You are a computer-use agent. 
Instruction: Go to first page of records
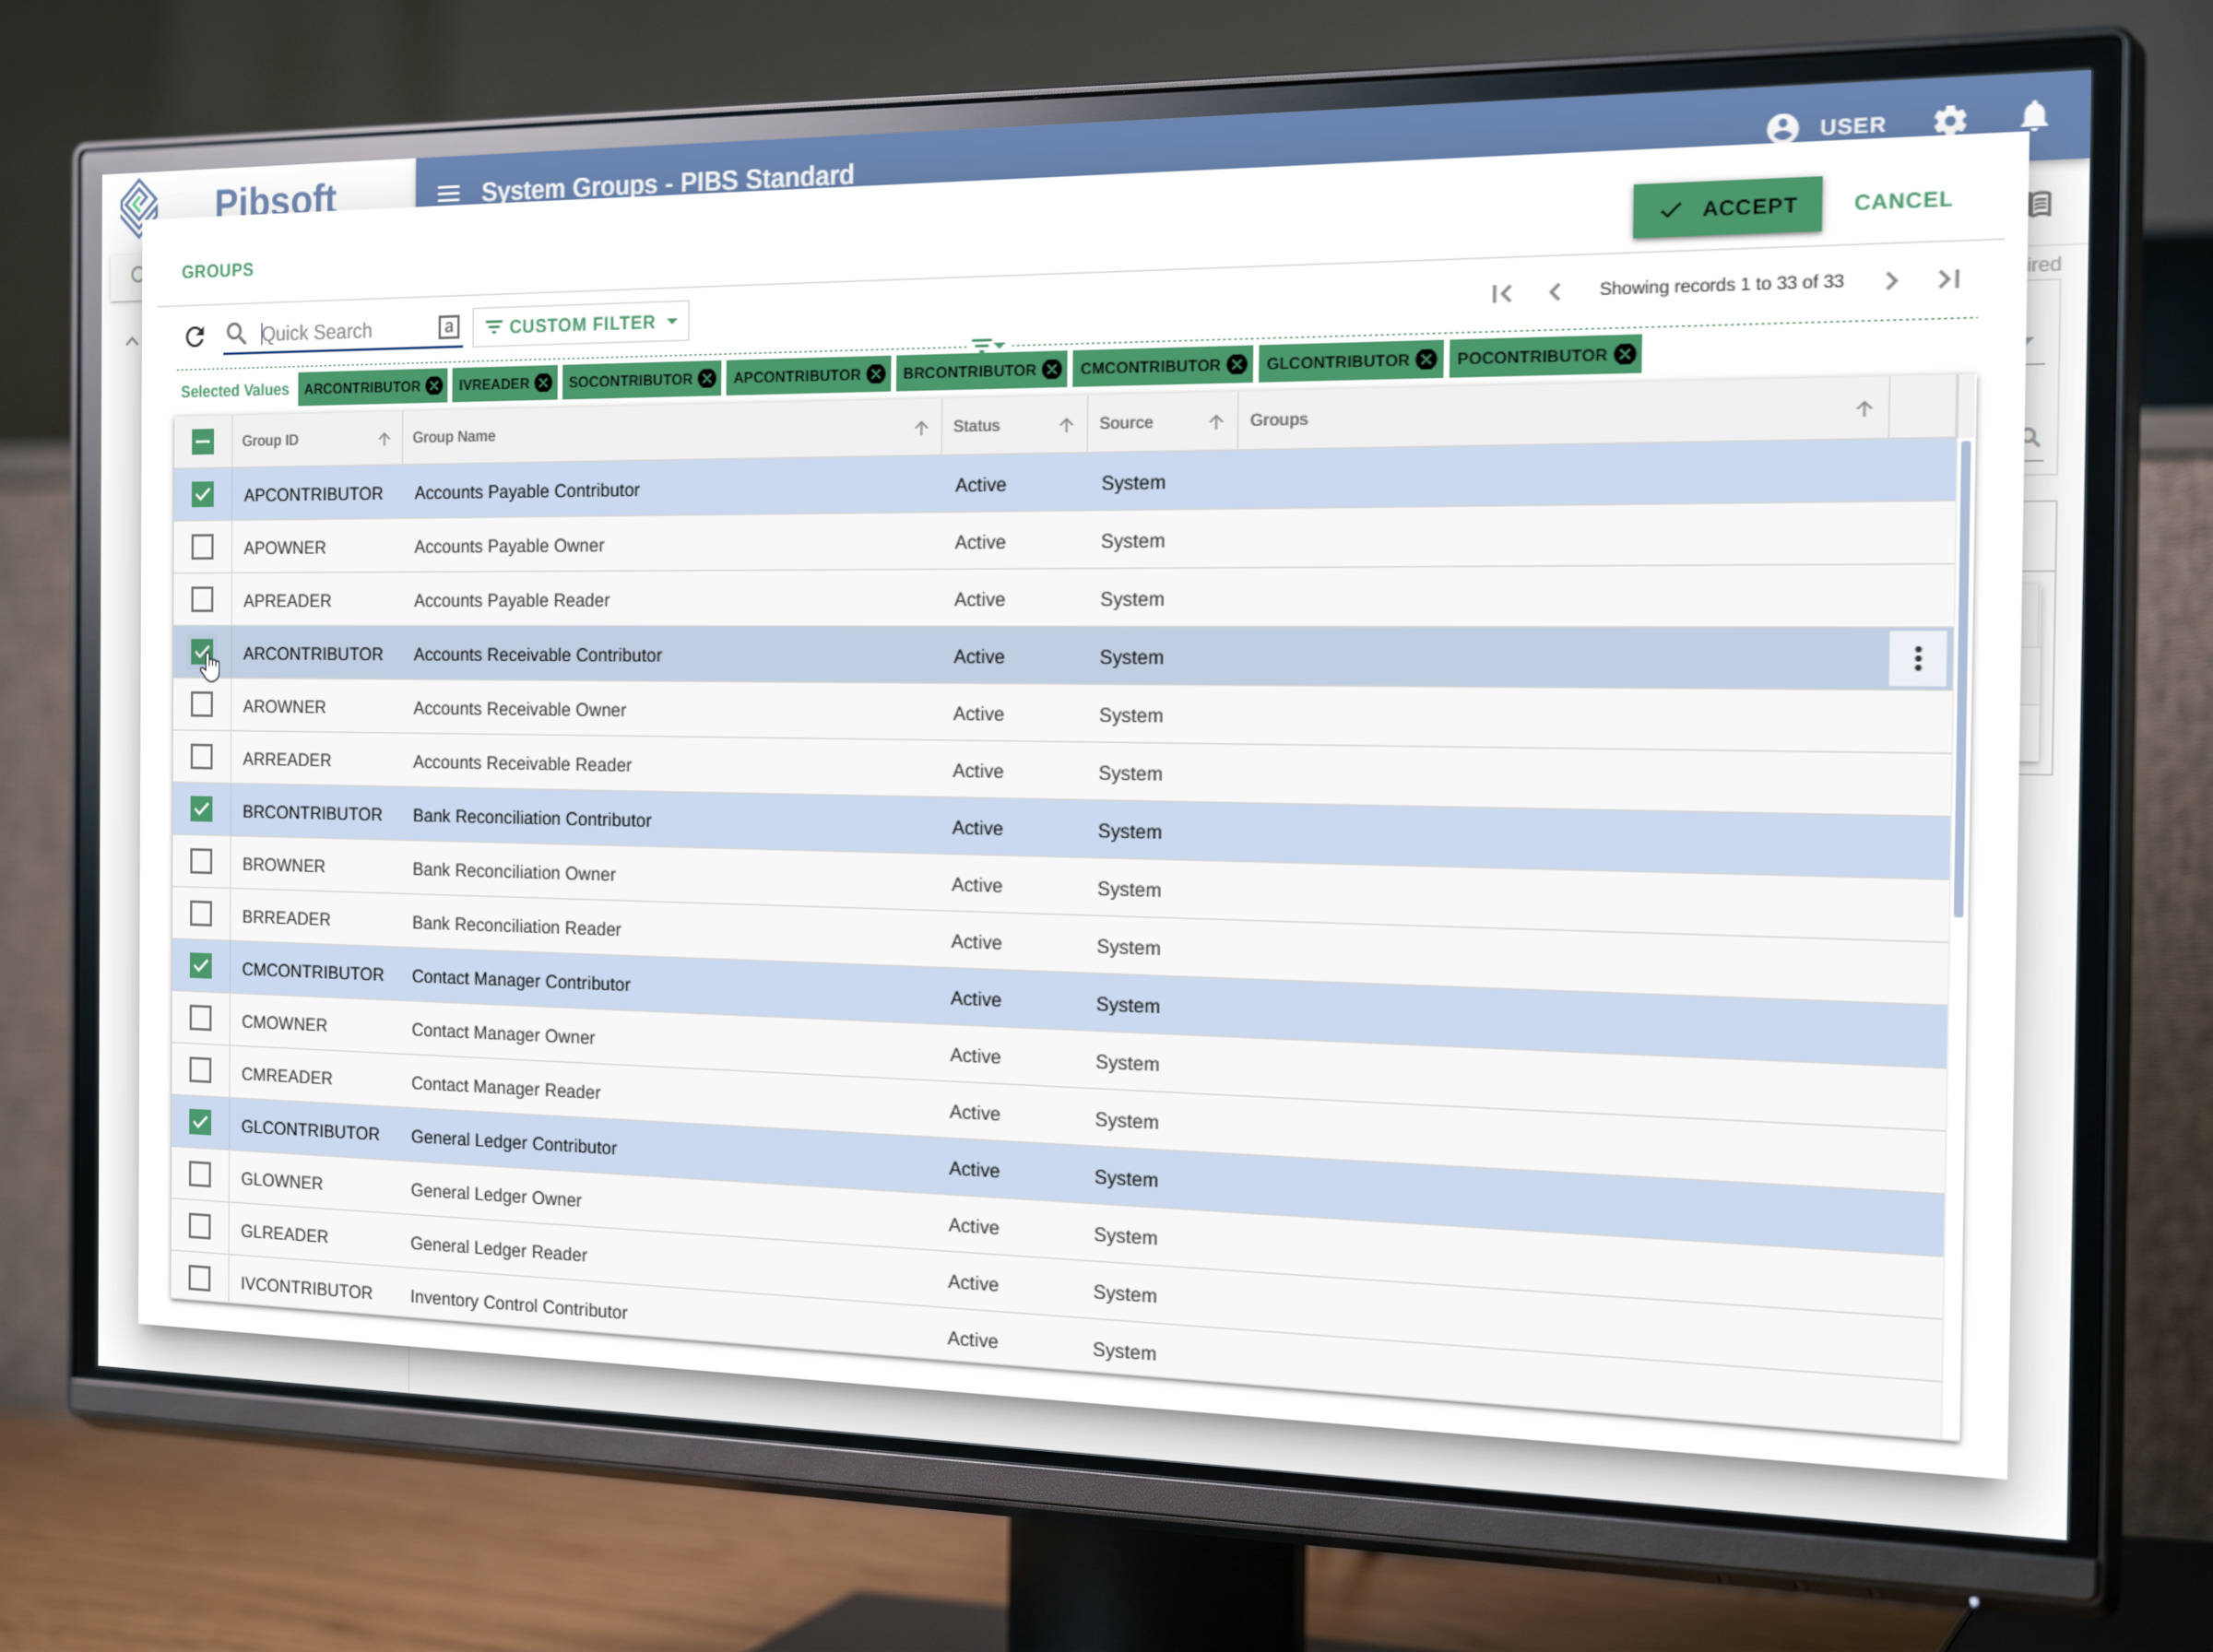(1501, 293)
